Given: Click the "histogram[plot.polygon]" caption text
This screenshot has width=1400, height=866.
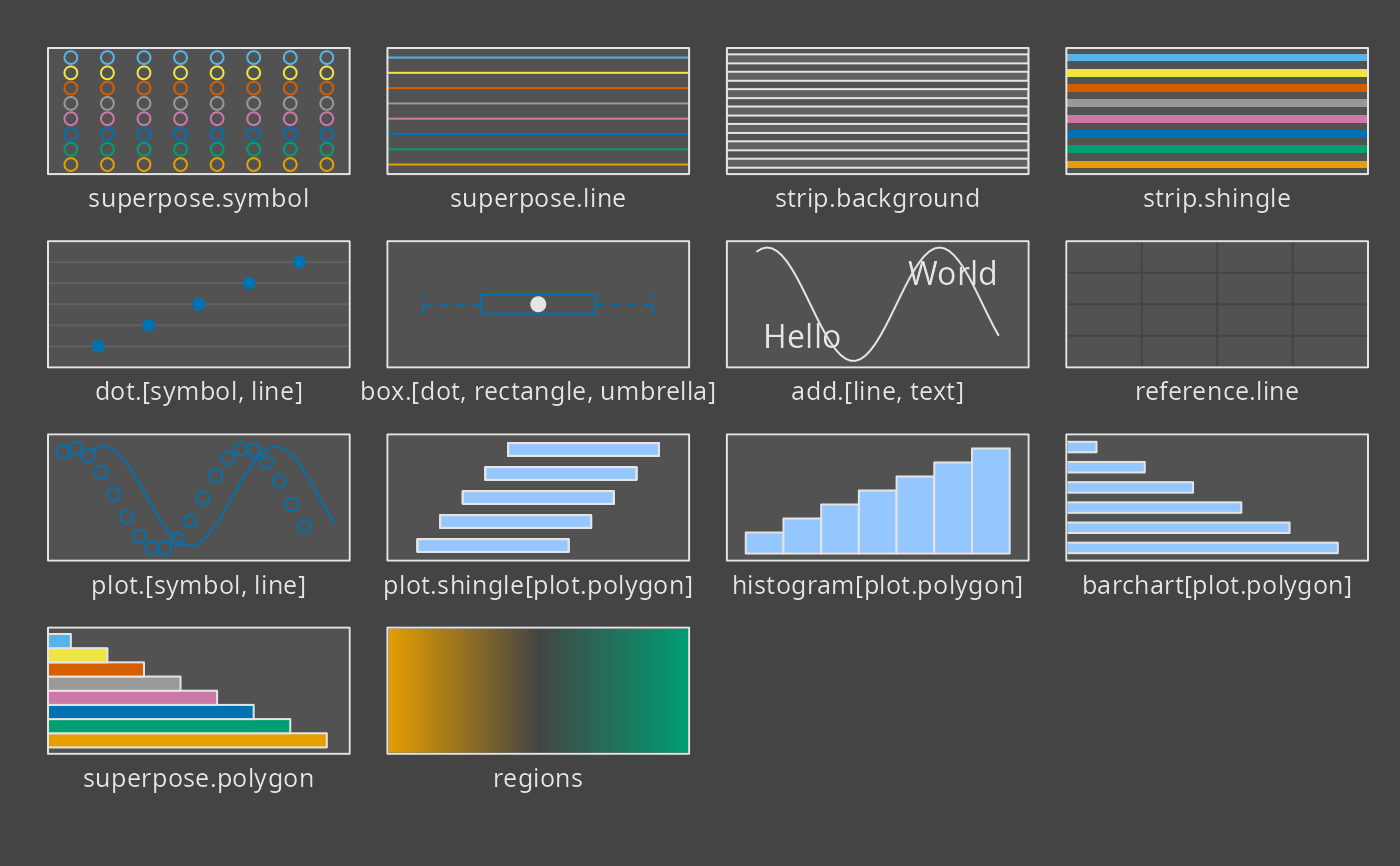Looking at the screenshot, I should [x=877, y=585].
